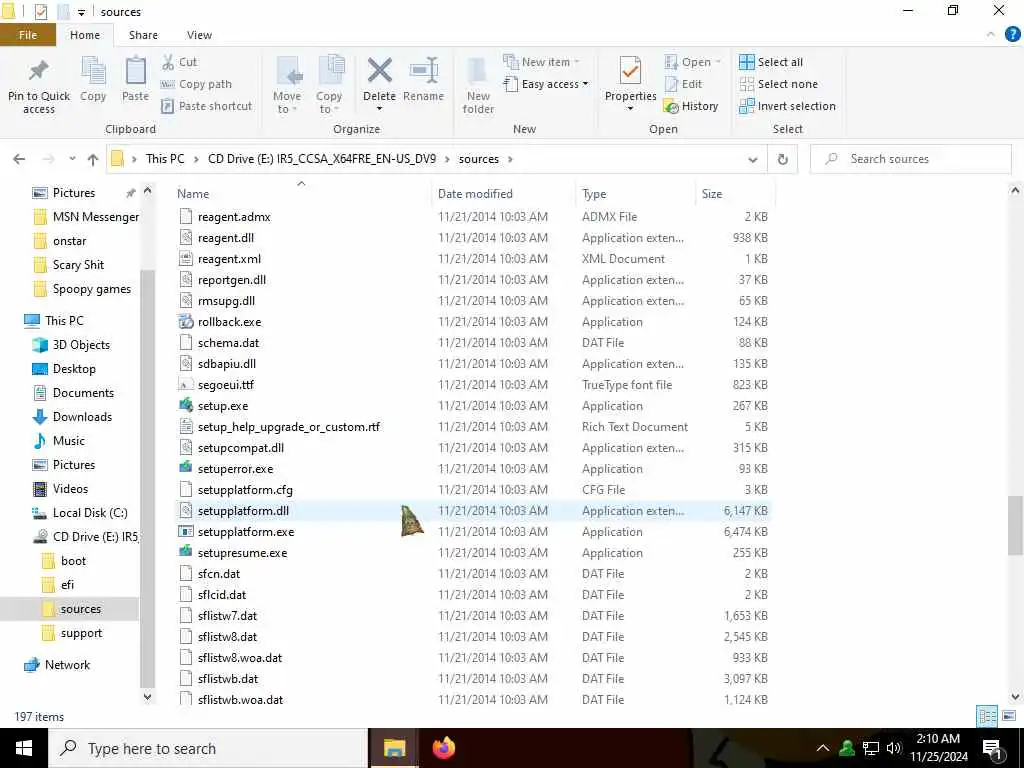Viewport: 1024px width, 768px height.
Task: Click the Paste ribbon icon
Action: click(x=135, y=71)
